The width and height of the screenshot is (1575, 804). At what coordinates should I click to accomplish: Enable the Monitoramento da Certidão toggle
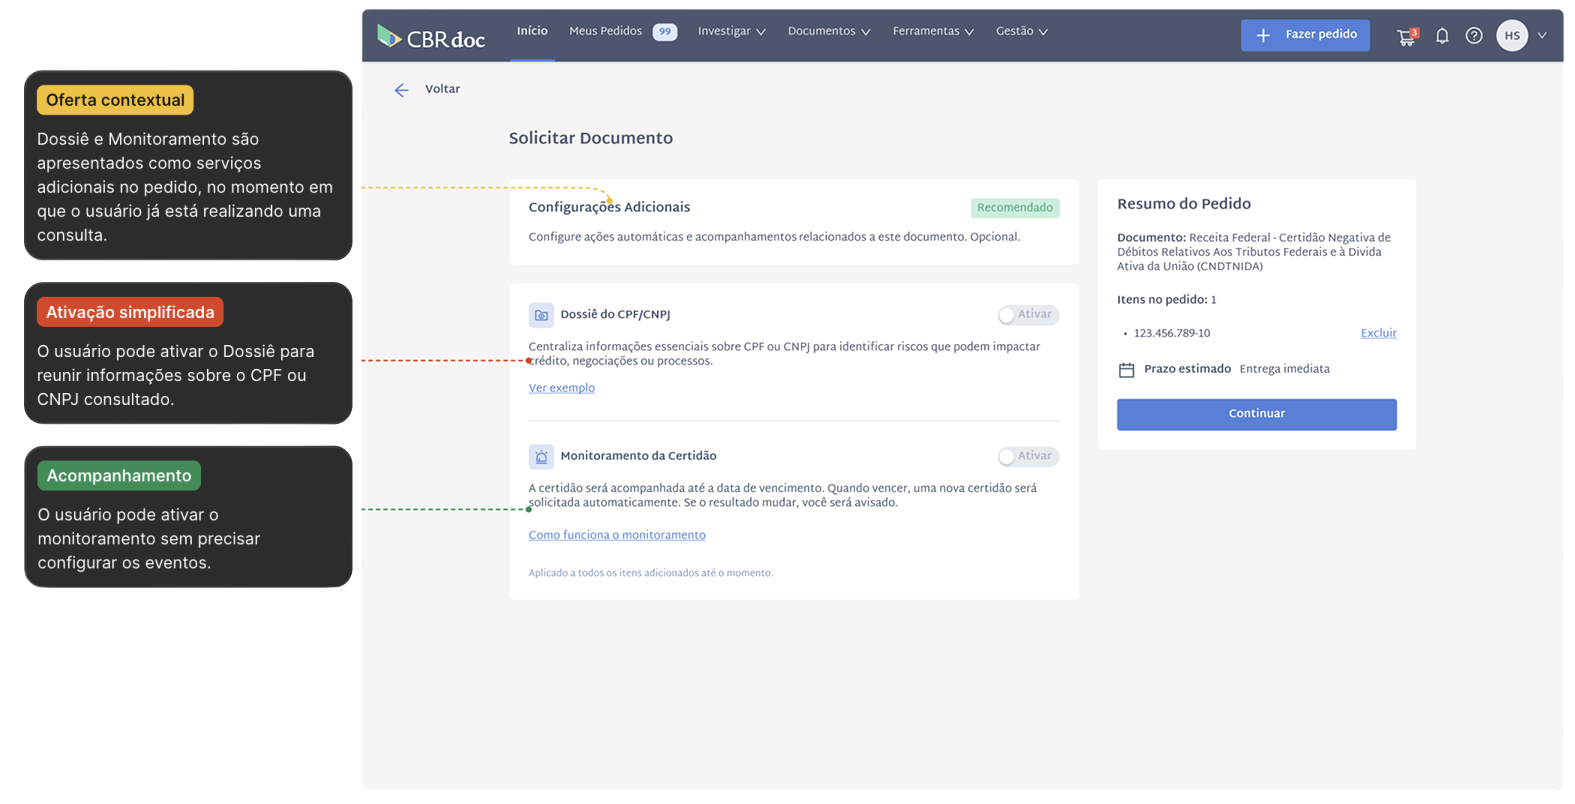[x=1028, y=456]
